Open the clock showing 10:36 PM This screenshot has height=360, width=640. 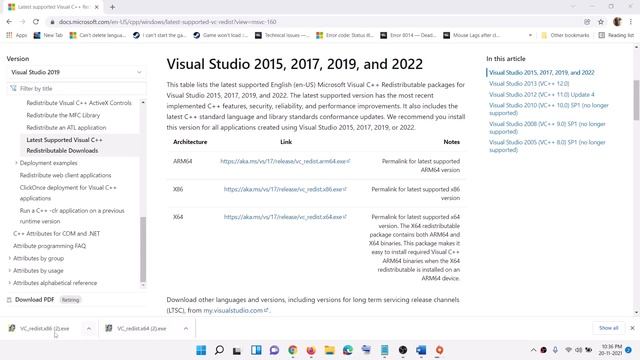click(611, 350)
